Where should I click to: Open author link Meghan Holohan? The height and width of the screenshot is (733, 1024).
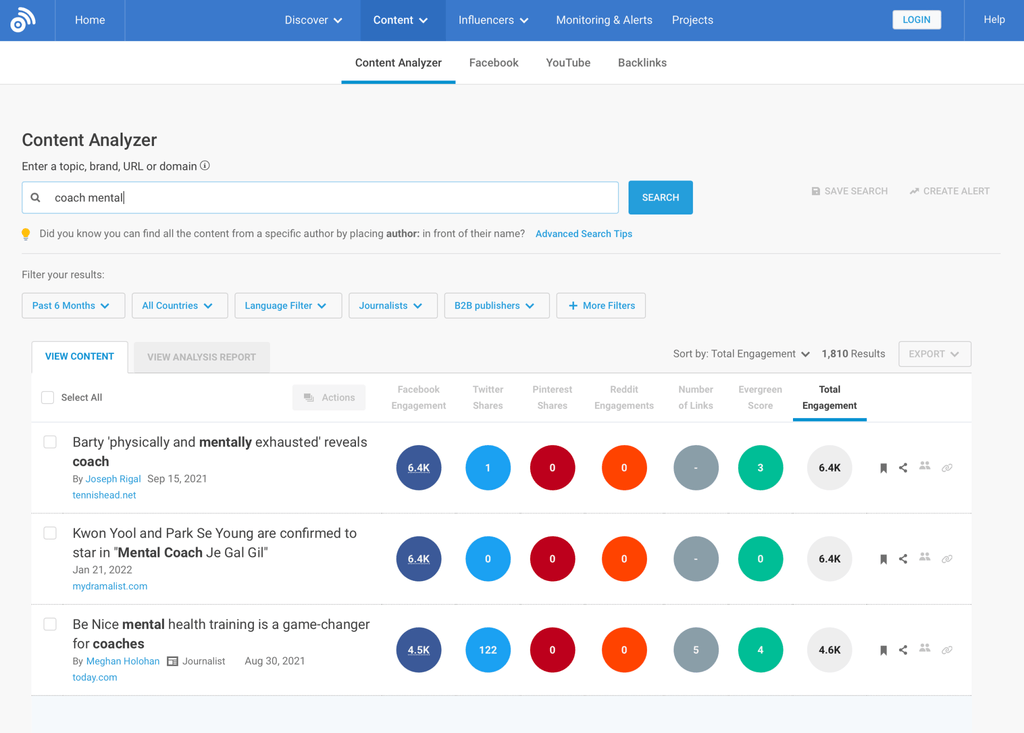(123, 661)
